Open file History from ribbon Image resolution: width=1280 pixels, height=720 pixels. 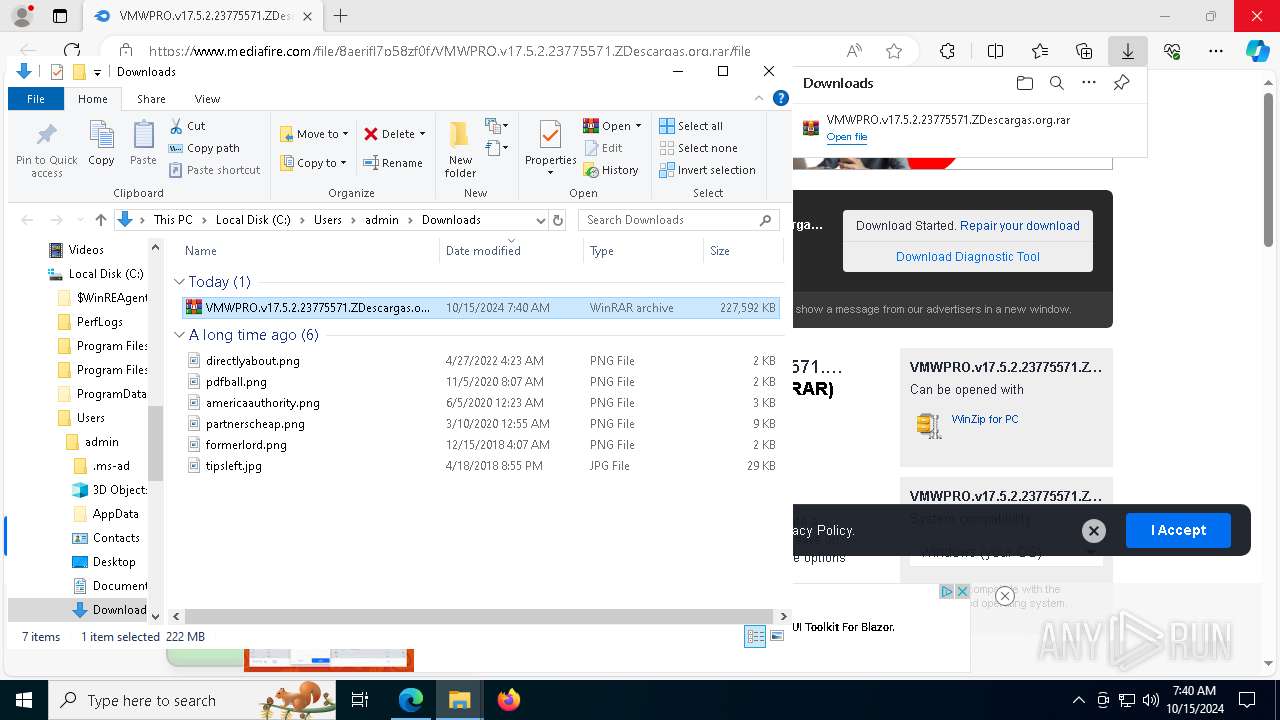[x=611, y=170]
